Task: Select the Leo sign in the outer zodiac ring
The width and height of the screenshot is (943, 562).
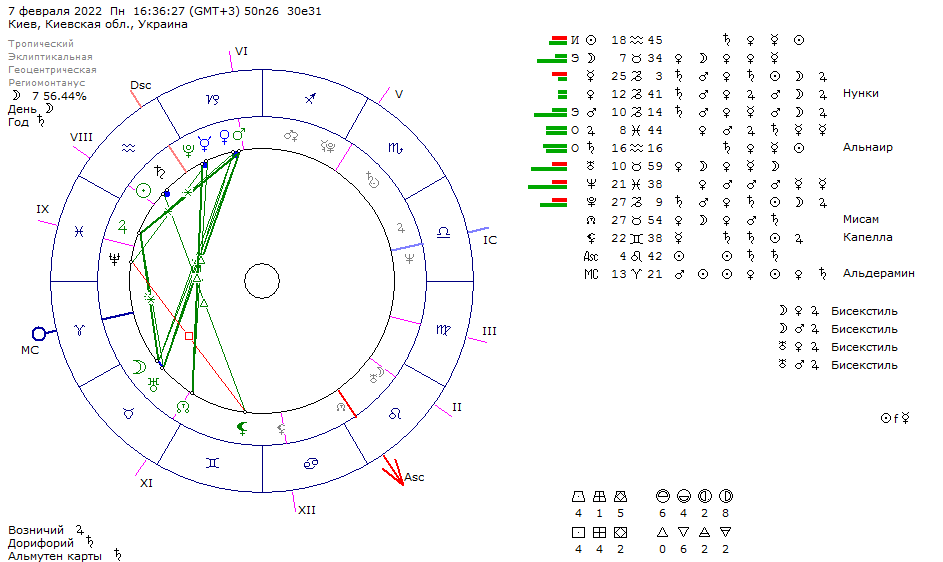Action: pyautogui.click(x=395, y=414)
